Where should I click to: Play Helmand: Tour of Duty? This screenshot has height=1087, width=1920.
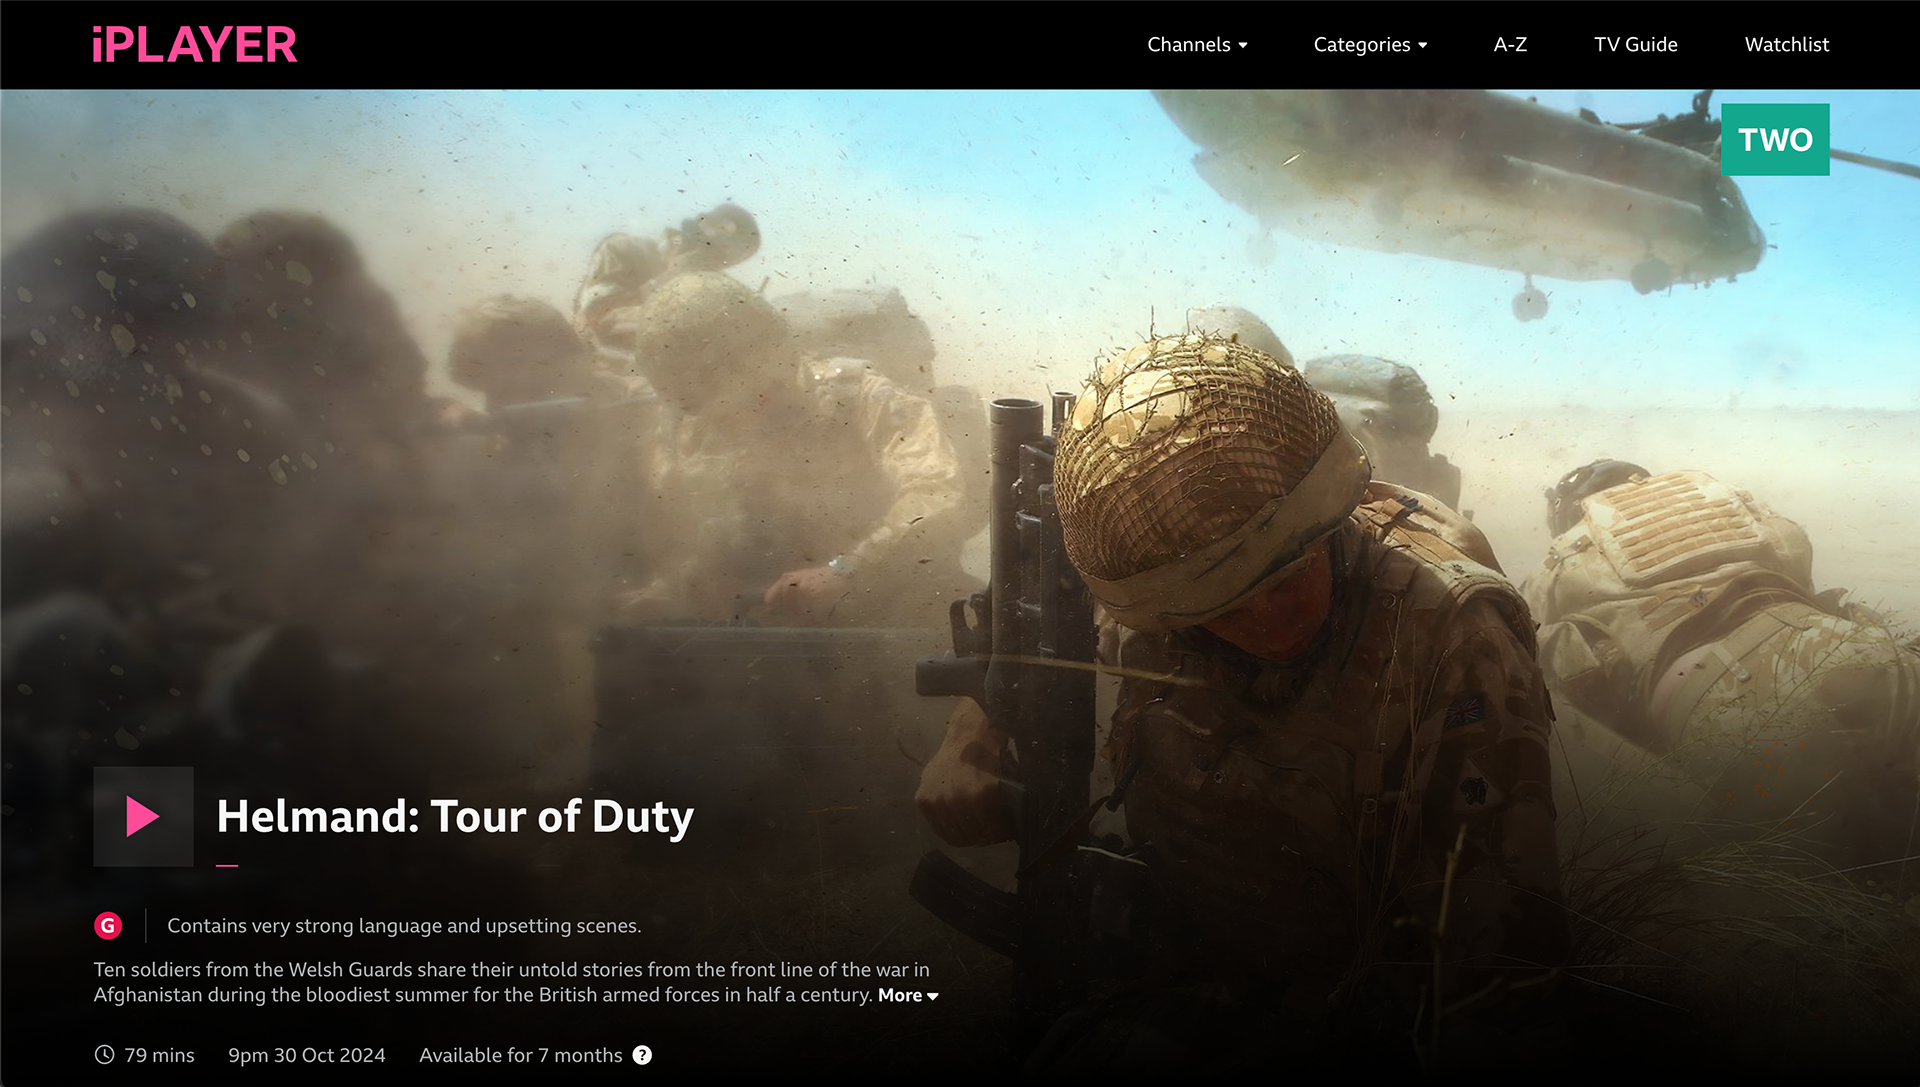[143, 816]
